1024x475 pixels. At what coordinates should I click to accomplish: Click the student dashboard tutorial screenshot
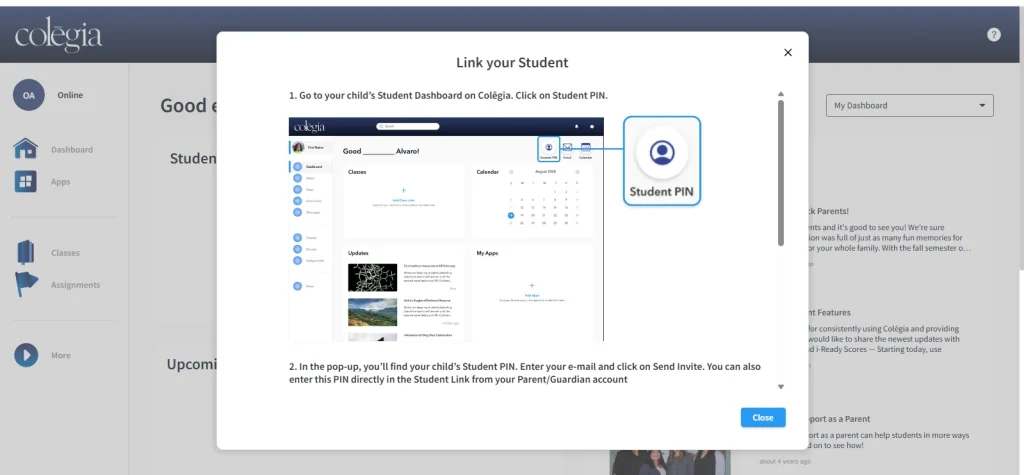(446, 229)
